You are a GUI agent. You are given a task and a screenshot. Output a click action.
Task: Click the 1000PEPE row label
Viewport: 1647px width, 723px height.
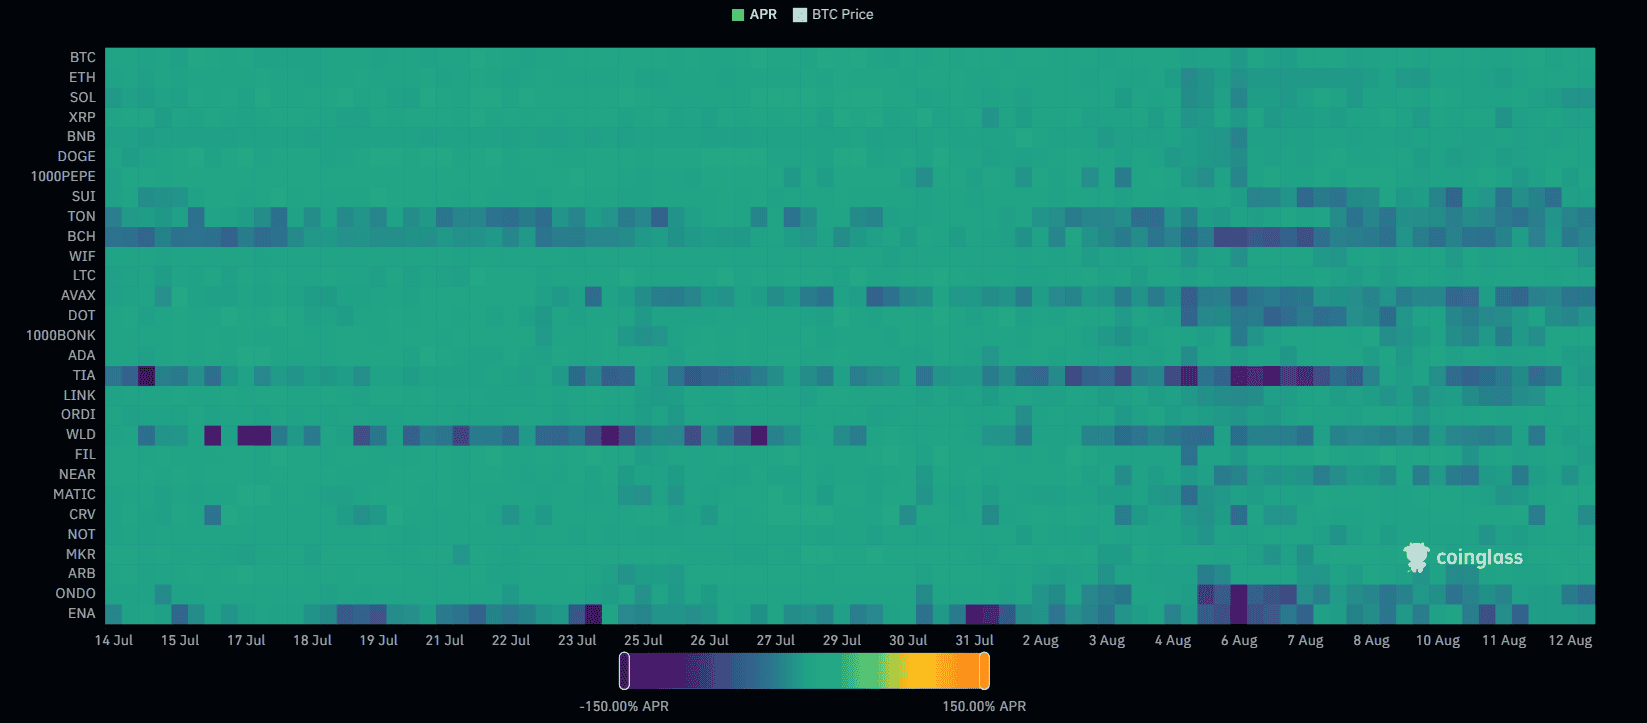[63, 176]
